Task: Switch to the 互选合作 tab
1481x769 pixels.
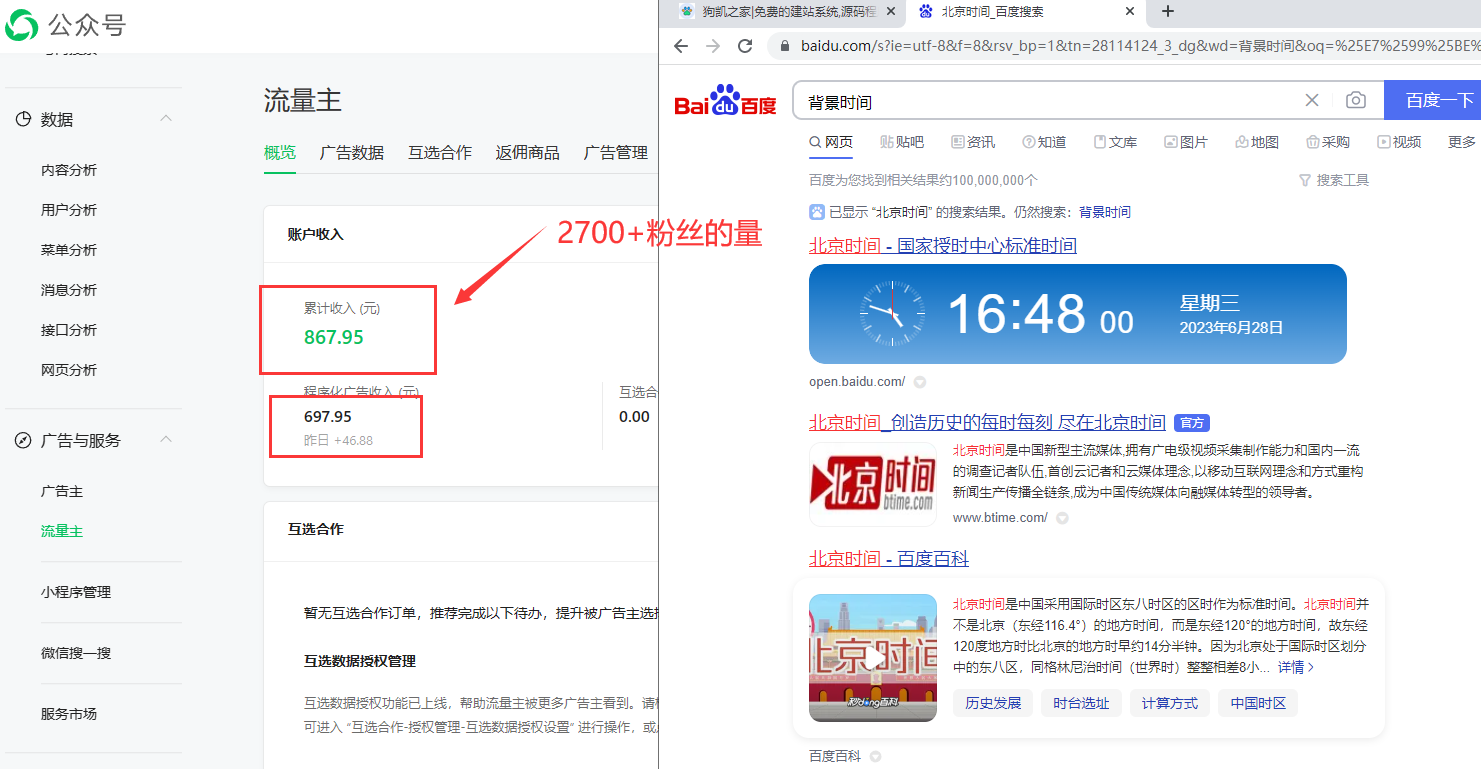Action: coord(439,153)
